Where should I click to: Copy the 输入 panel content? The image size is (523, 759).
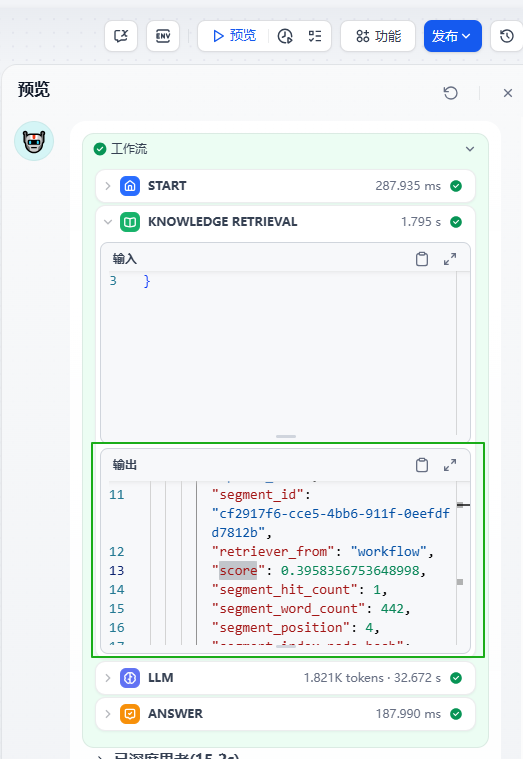(422, 259)
